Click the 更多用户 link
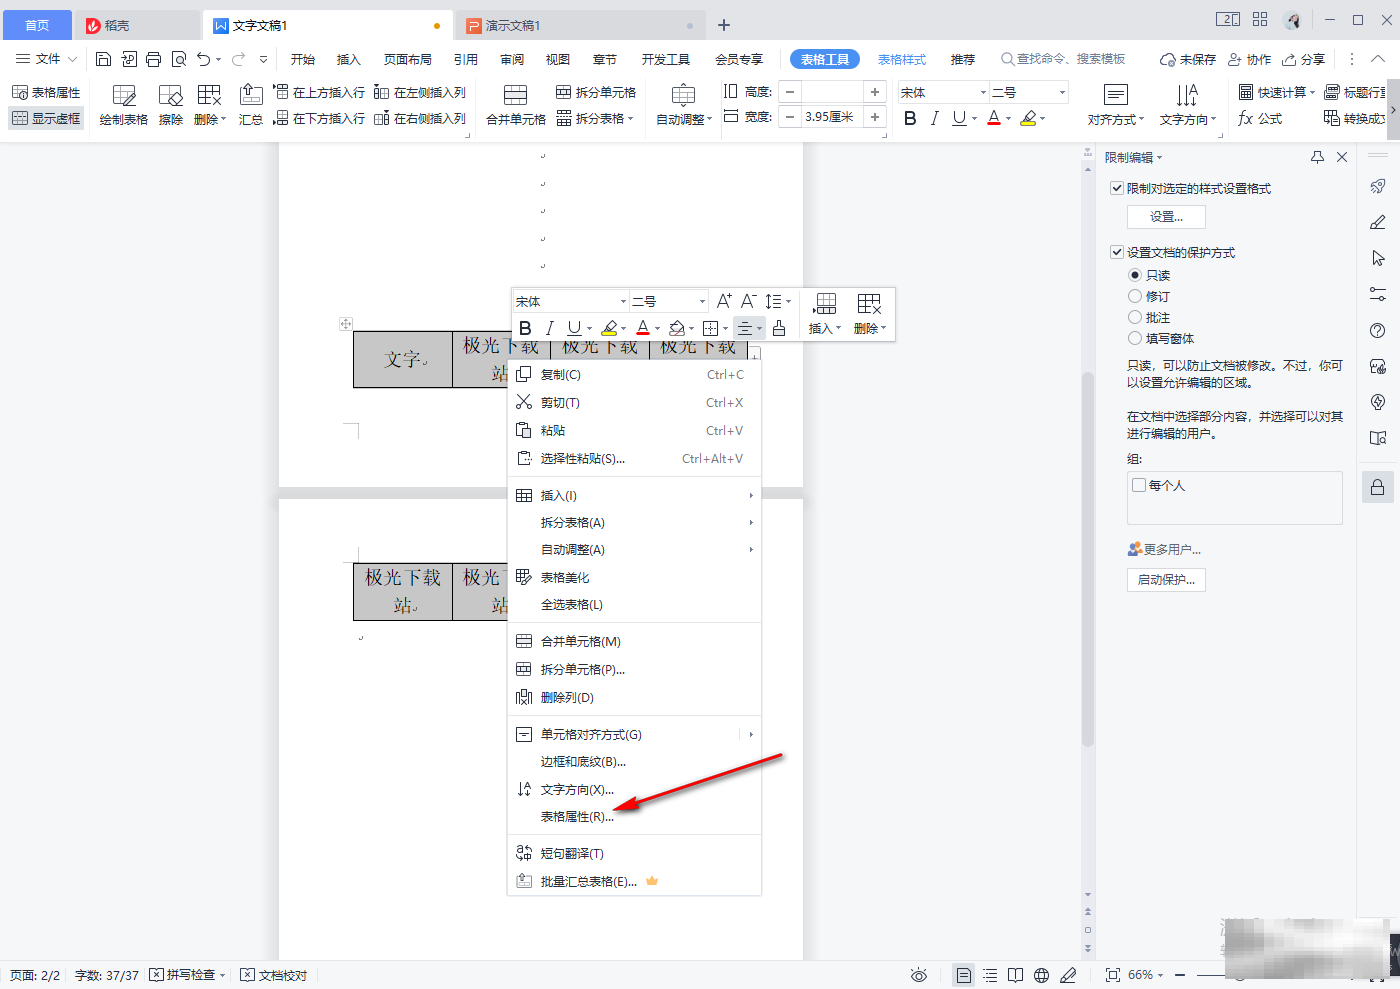The image size is (1400, 989). tap(1163, 548)
